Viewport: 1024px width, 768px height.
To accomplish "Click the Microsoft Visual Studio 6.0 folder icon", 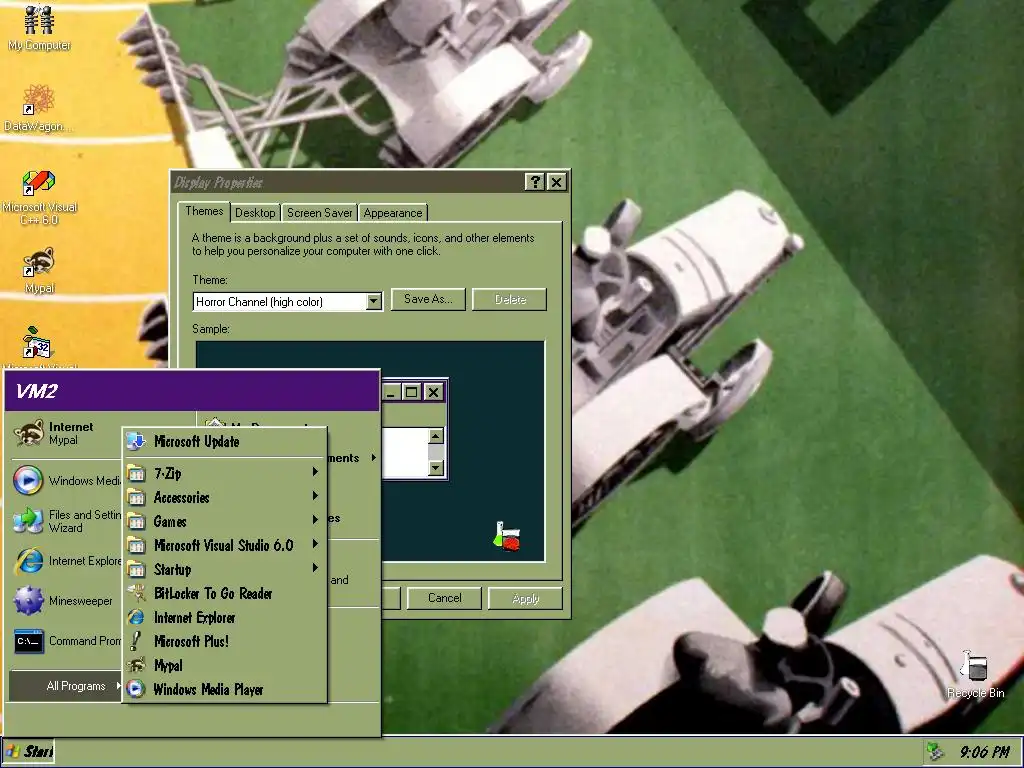I will click(x=136, y=545).
